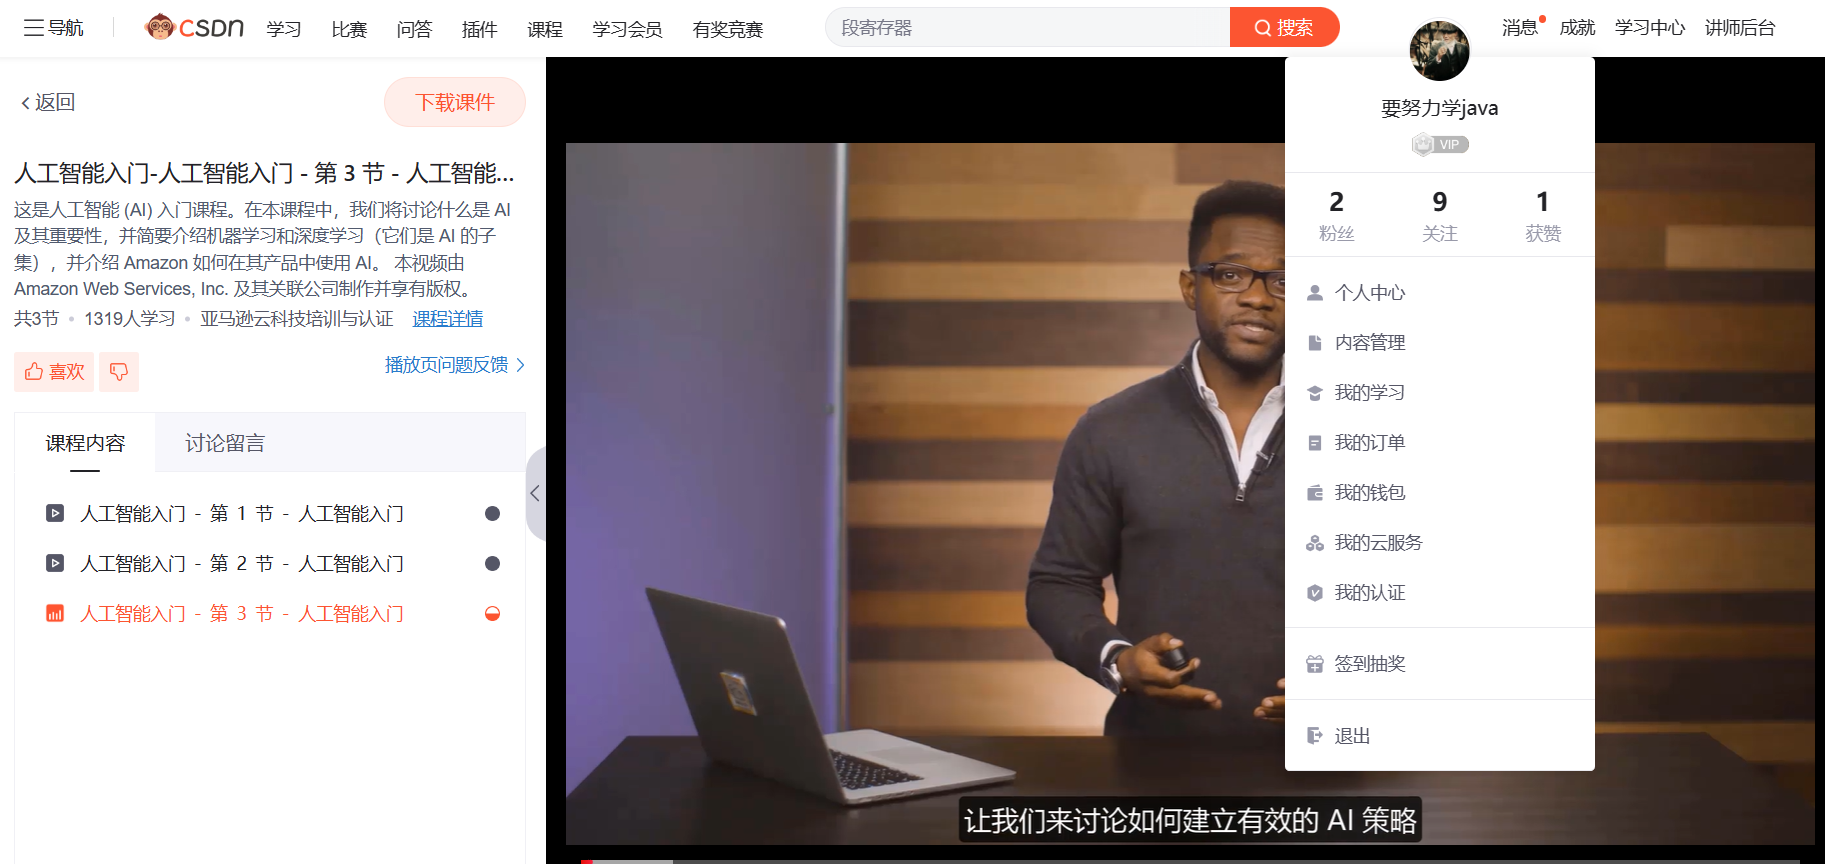Click the half-progress status icon for 第 3 节
The image size is (1825, 864).
(x=492, y=614)
